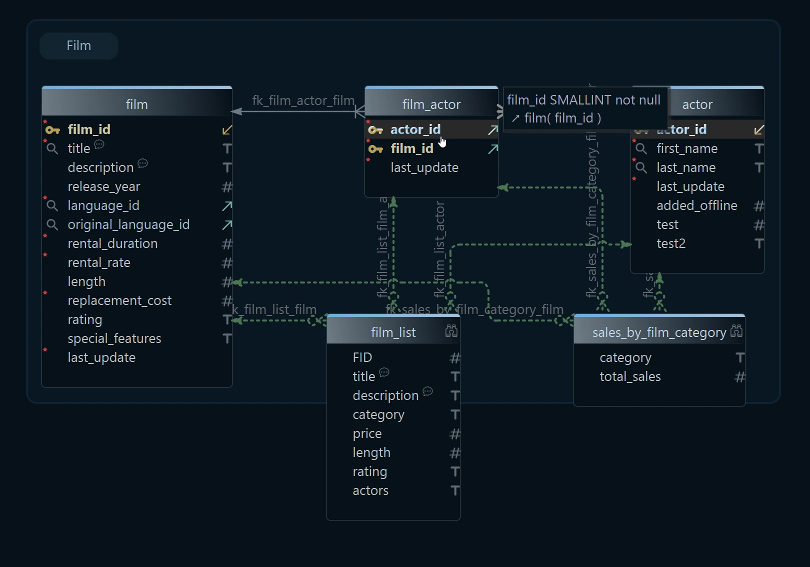Click the text type icon on film_list actors row
810x567 pixels.
point(455,491)
